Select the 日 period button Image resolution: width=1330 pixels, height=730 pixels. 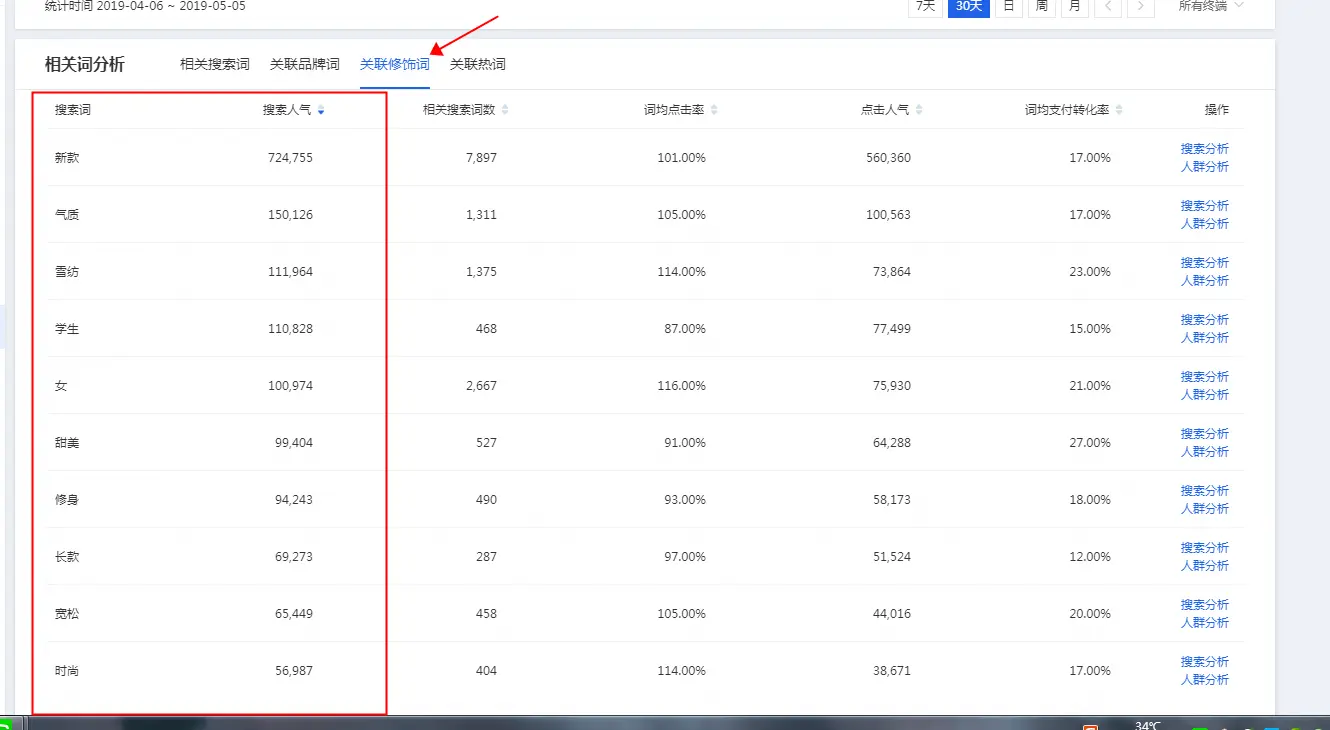[1009, 6]
